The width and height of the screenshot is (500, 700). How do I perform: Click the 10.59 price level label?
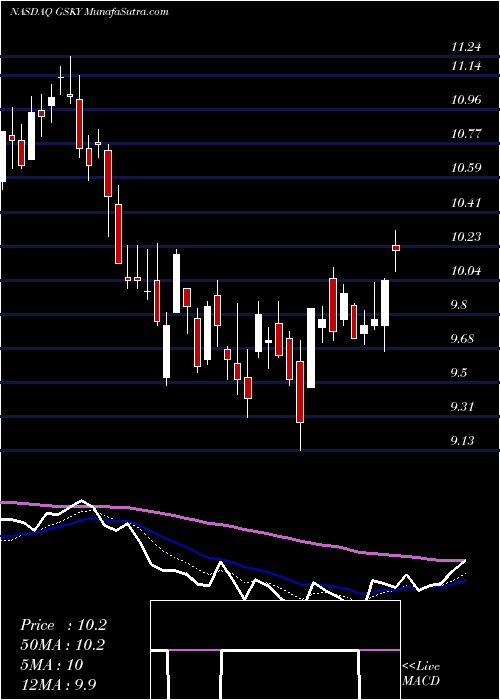[466, 168]
